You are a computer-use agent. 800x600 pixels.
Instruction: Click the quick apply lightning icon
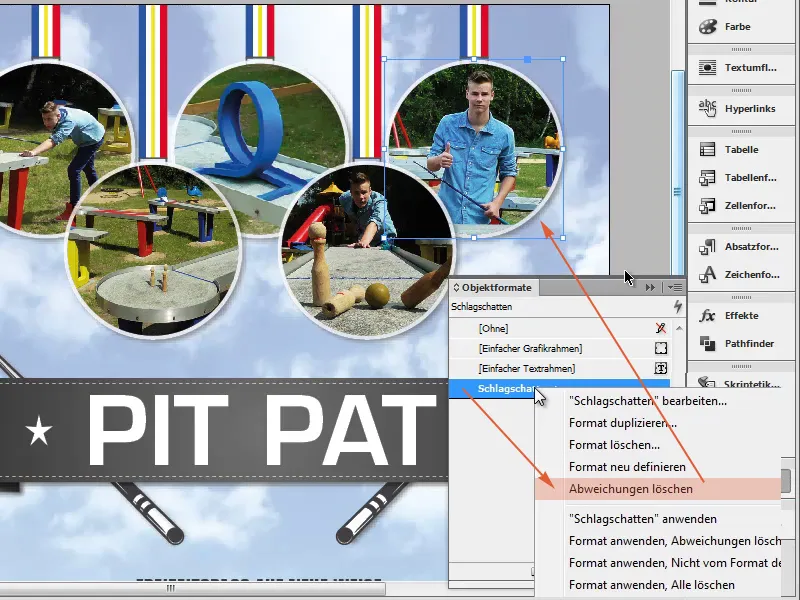[677, 307]
